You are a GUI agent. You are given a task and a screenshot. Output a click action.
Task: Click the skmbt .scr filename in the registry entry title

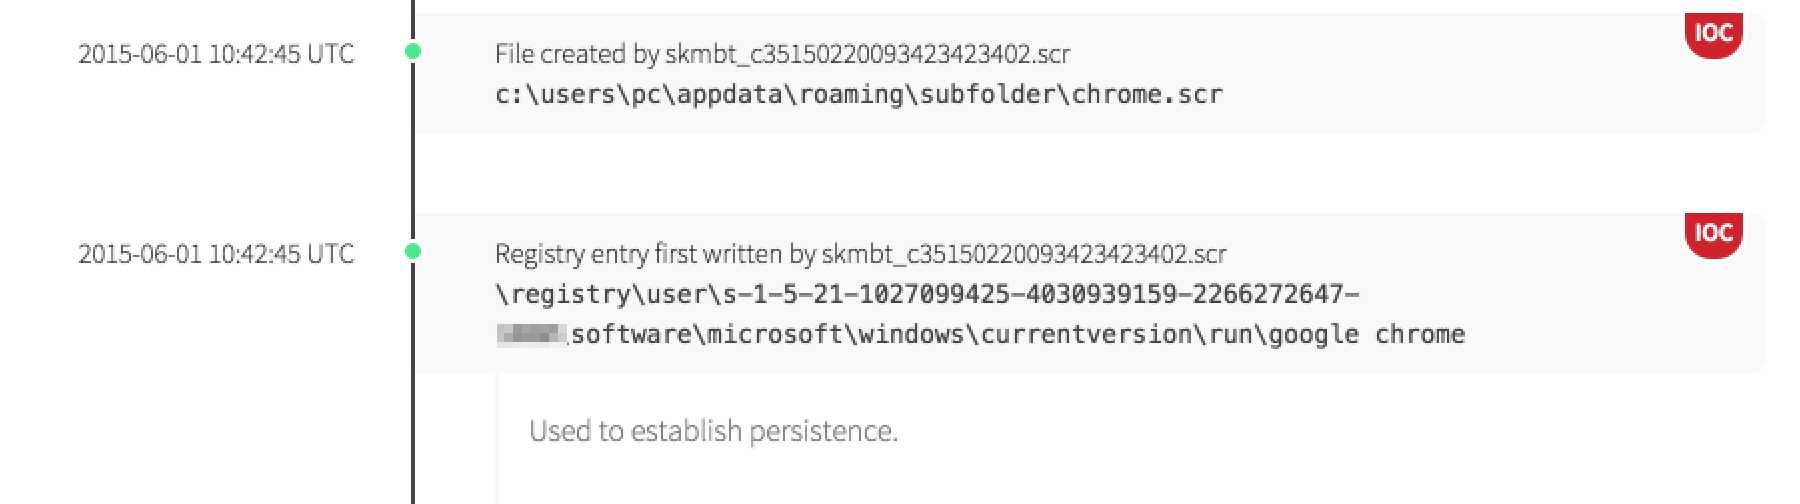tap(1023, 254)
